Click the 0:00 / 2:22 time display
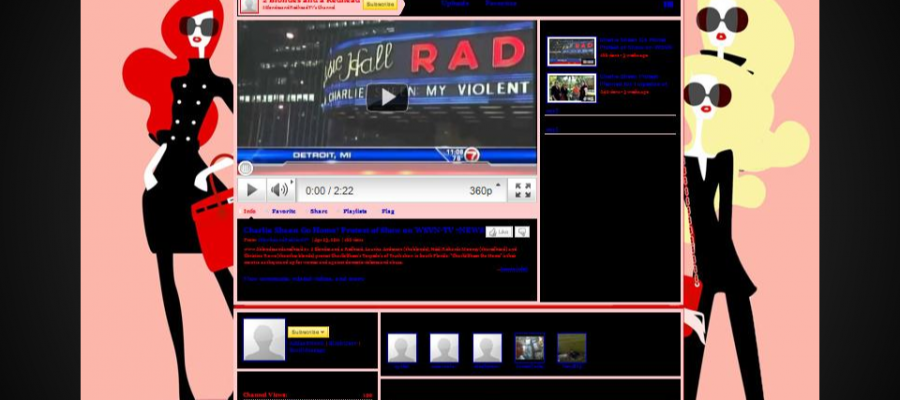Screen dimensions: 900x400 (329, 191)
